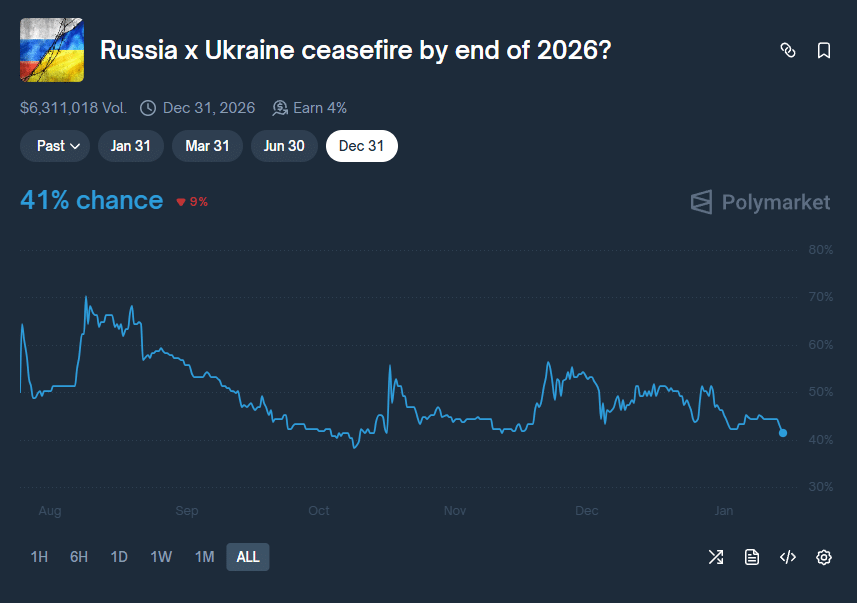This screenshot has width=857, height=603.
Task: Select the Dec 31 date tab
Action: [361, 146]
